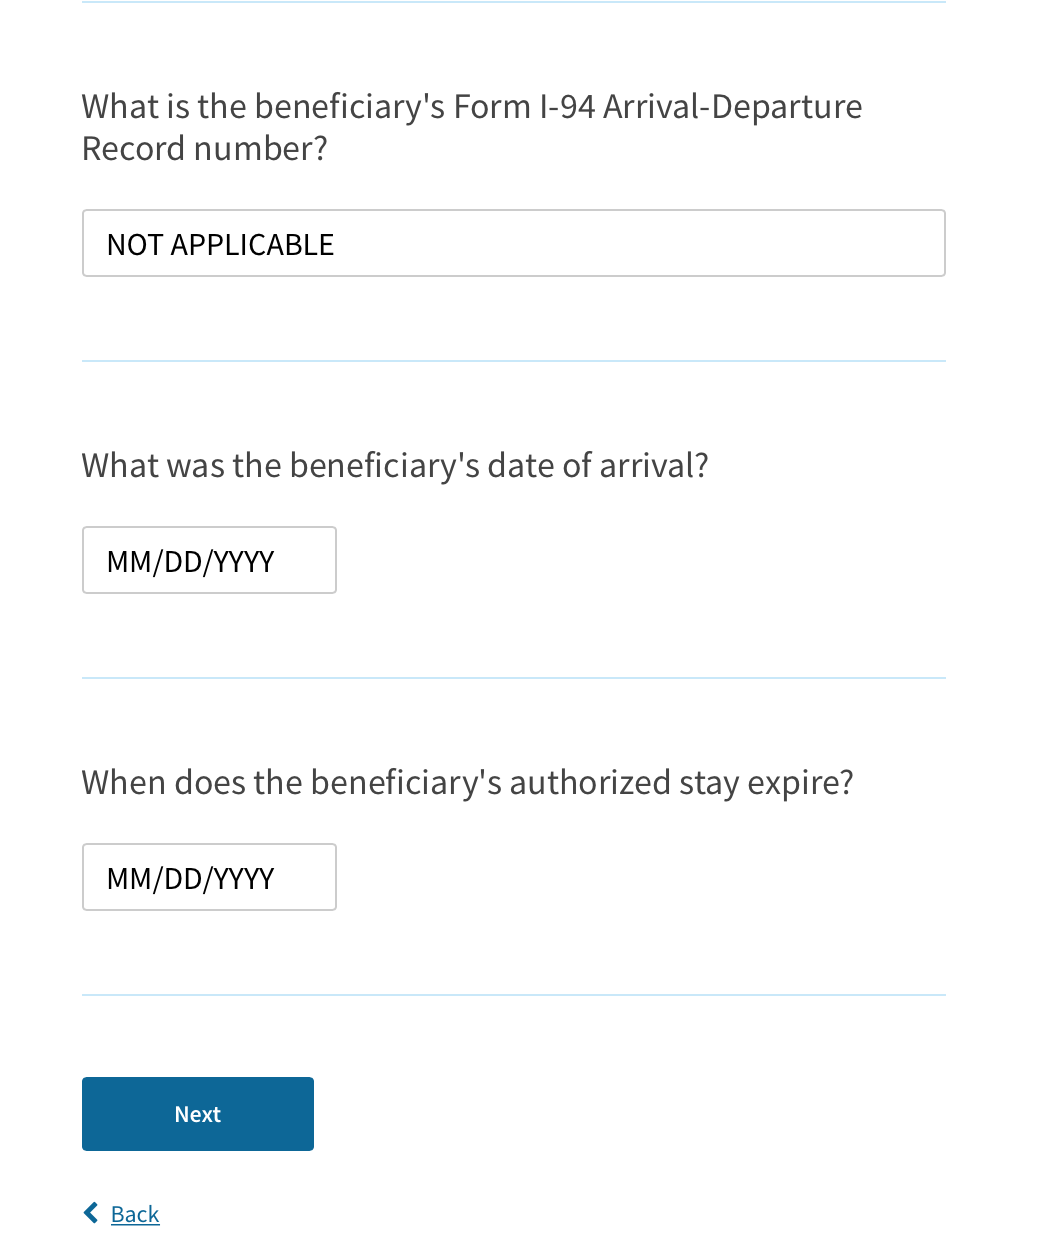1042x1252 pixels.
Task: Activate the beneficiary's arrival date box
Action: 209,560
